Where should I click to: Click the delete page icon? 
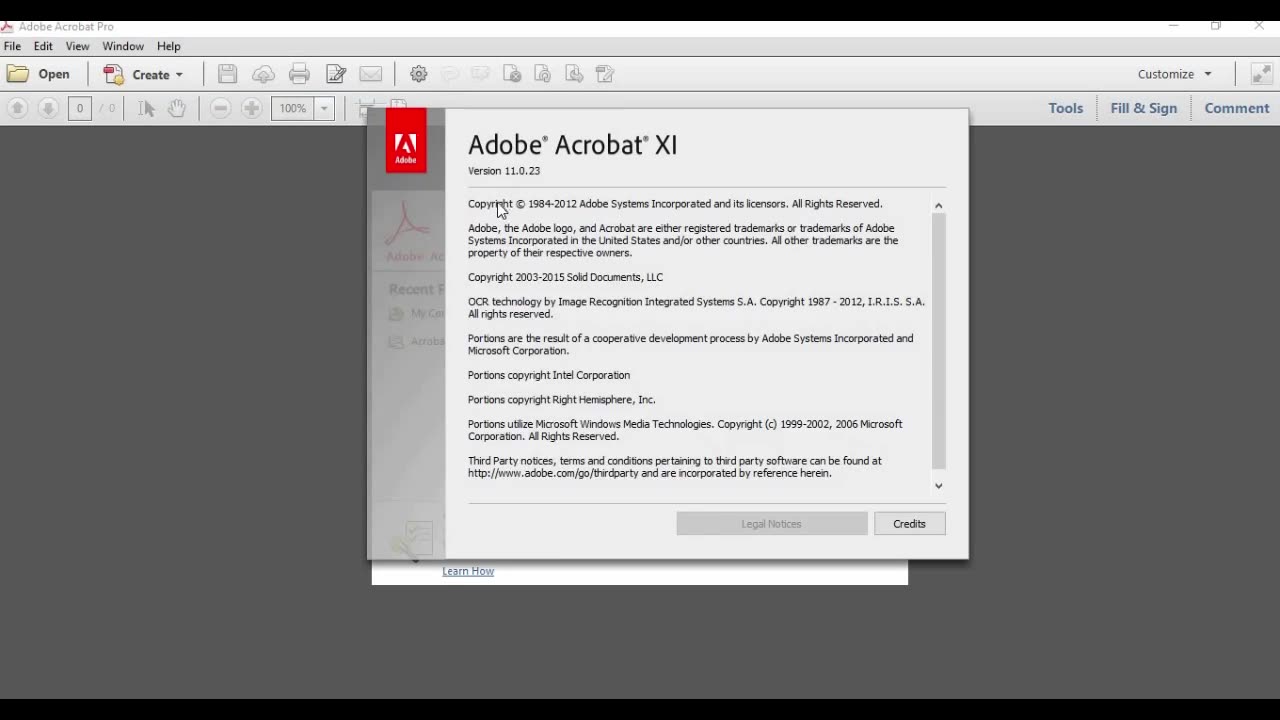[x=512, y=74]
